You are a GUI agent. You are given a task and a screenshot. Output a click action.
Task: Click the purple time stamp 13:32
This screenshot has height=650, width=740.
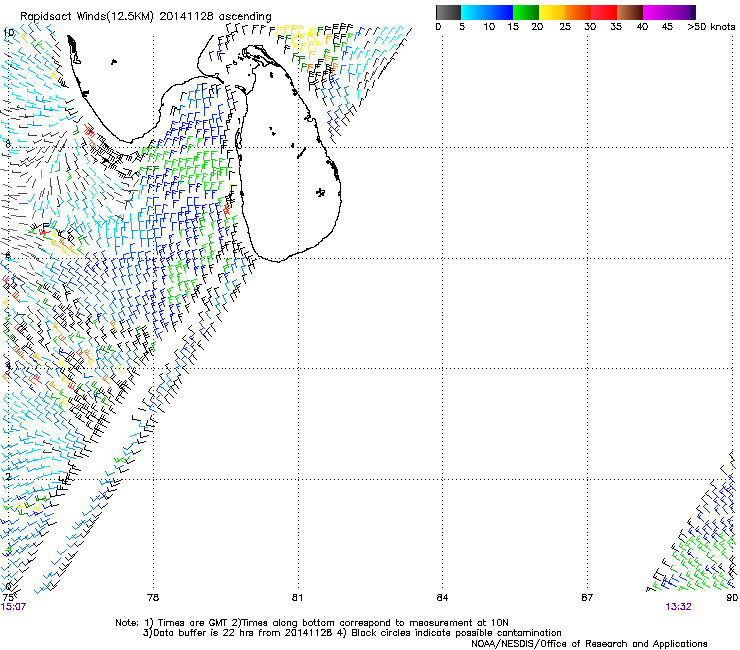coord(678,607)
